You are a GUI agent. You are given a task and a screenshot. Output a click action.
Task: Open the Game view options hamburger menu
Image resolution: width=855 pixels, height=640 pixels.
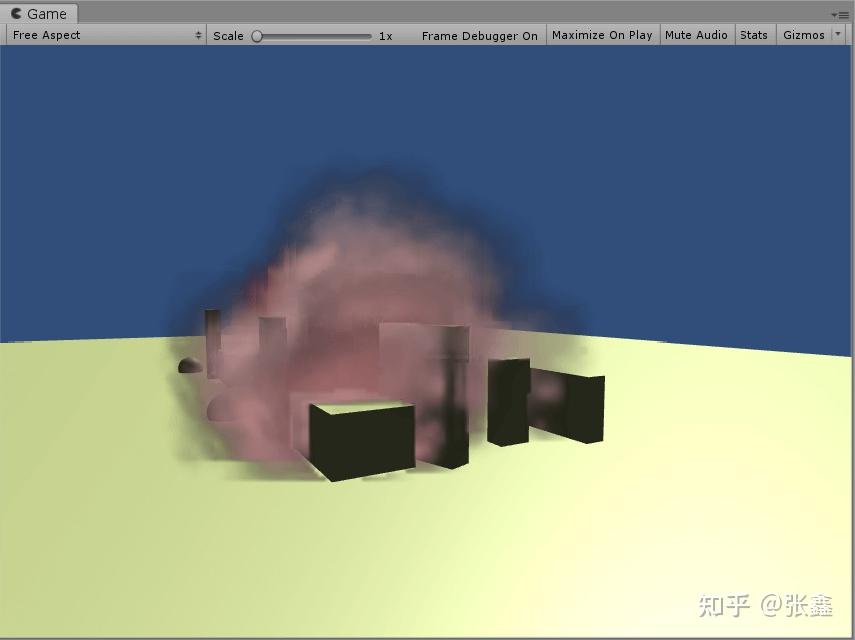click(843, 14)
